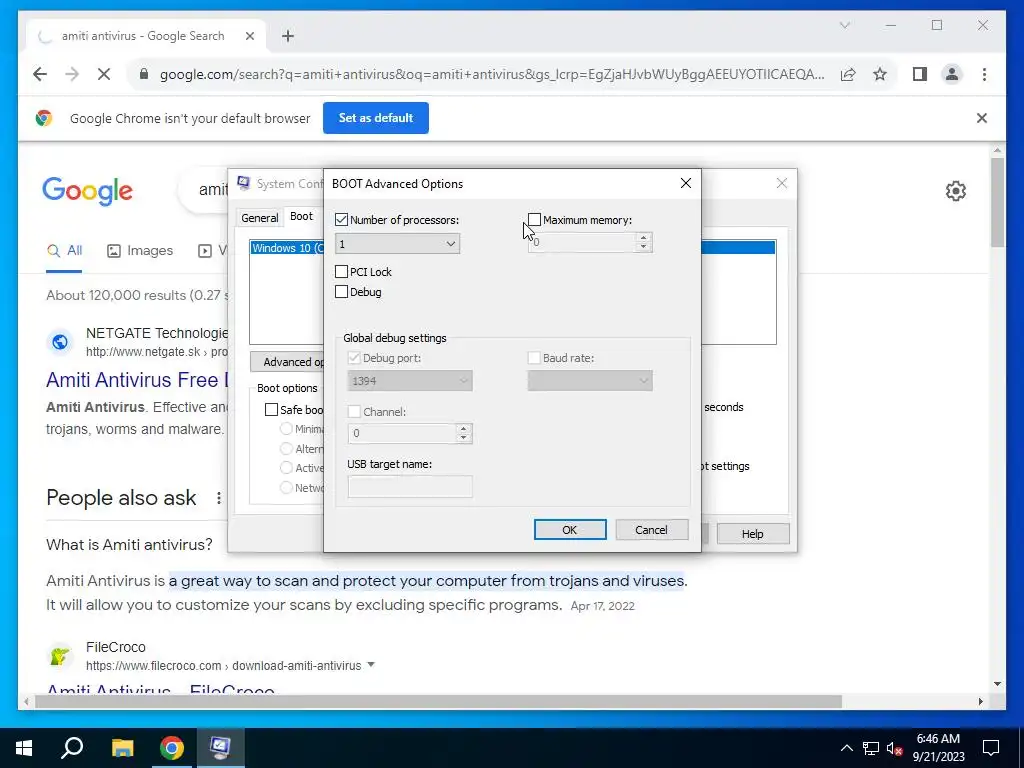Image resolution: width=1024 pixels, height=768 pixels.
Task: Click the Chrome address bar URL
Action: point(492,74)
